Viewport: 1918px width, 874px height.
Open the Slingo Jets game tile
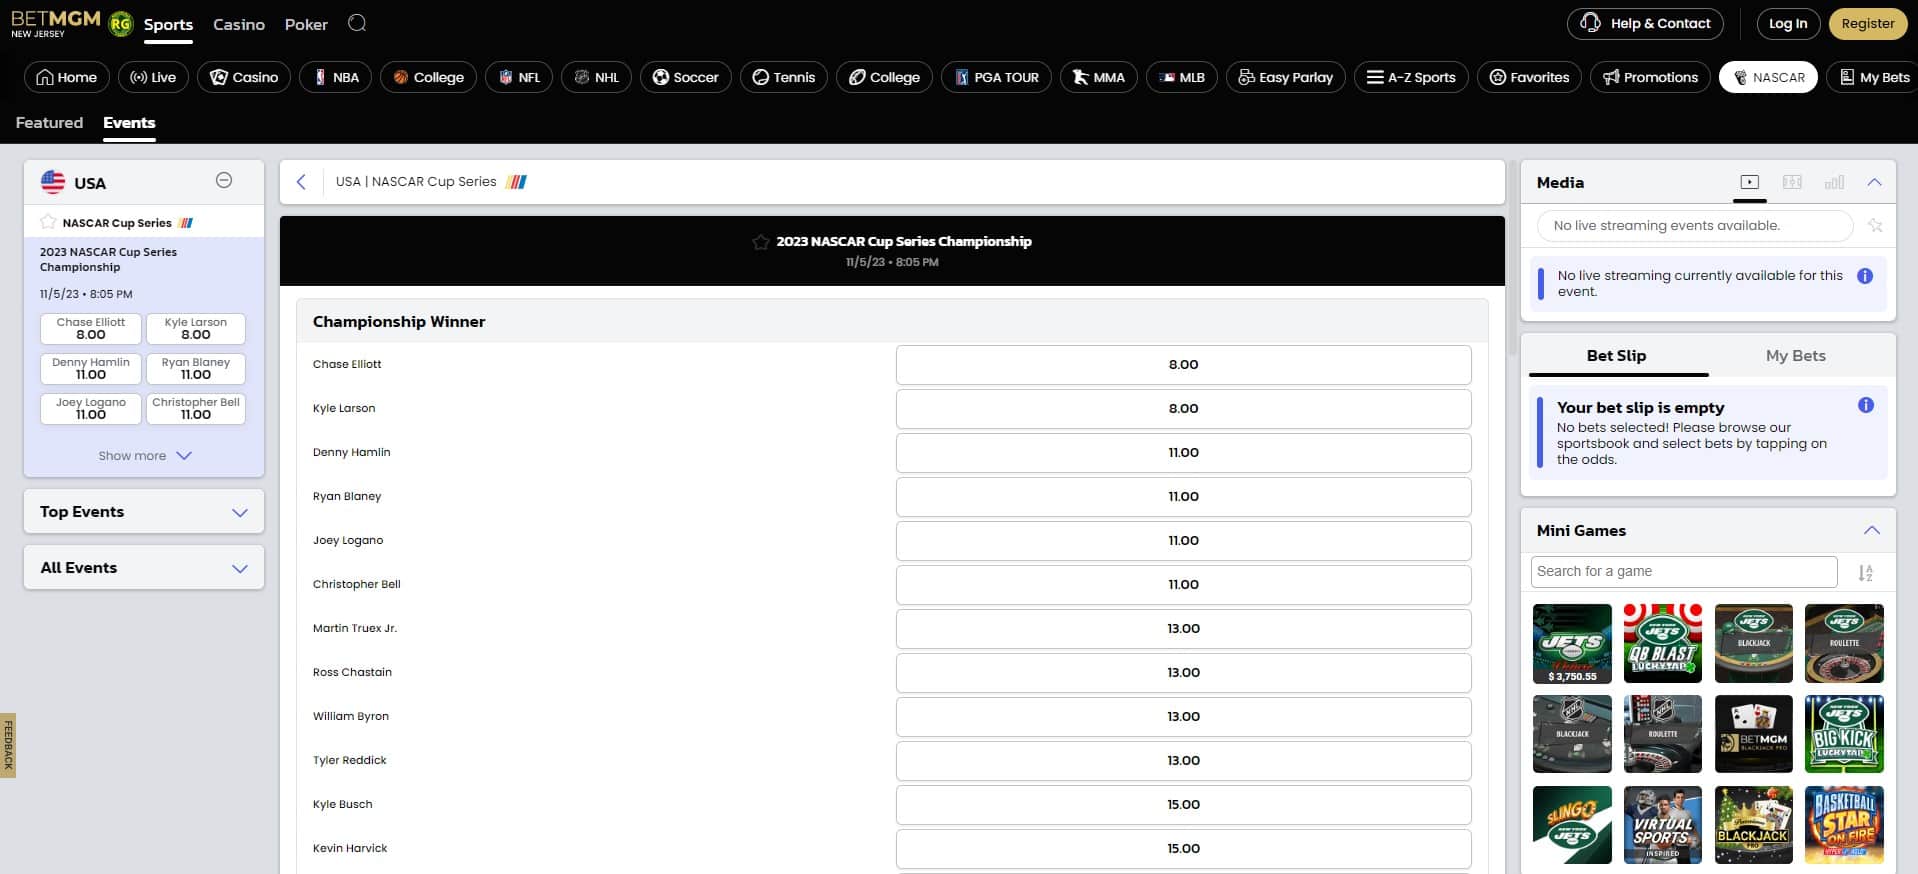1572,825
